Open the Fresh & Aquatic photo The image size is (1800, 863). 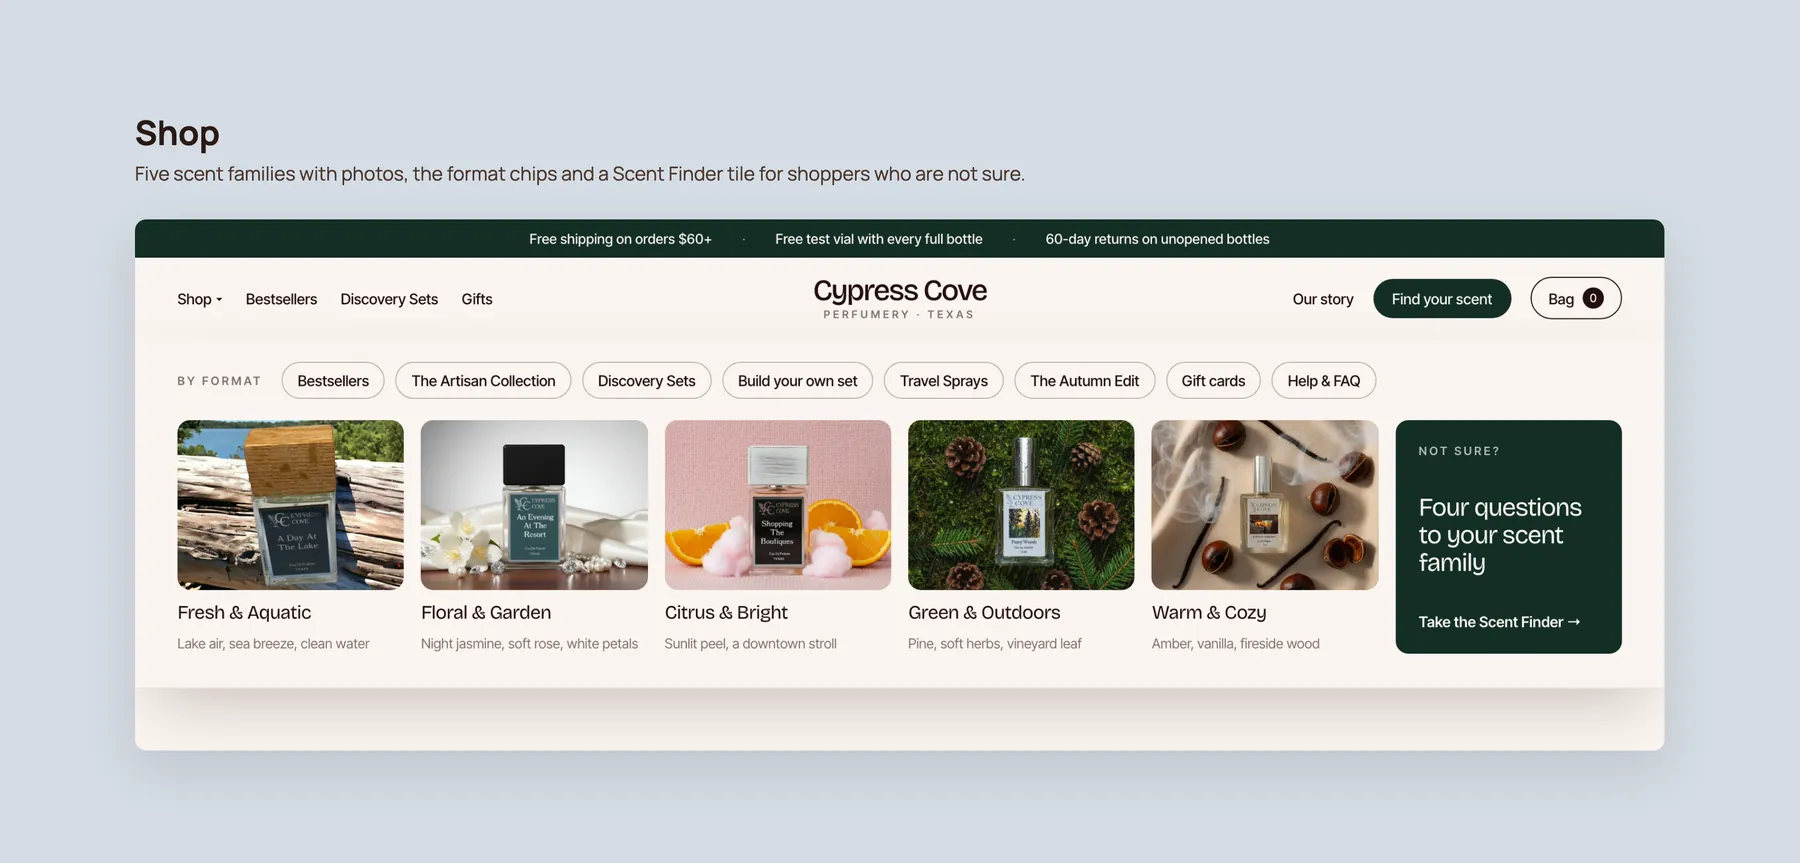pos(290,505)
